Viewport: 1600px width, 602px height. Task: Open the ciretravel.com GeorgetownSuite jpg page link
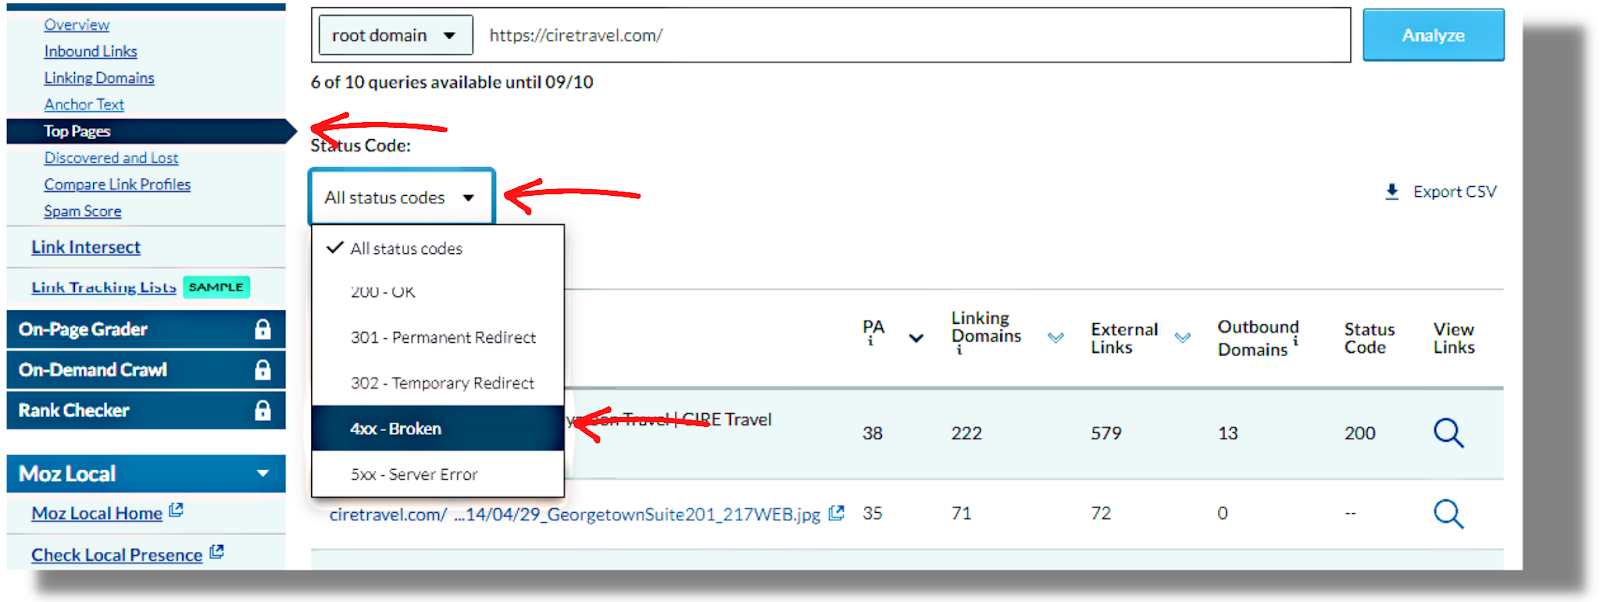[575, 514]
